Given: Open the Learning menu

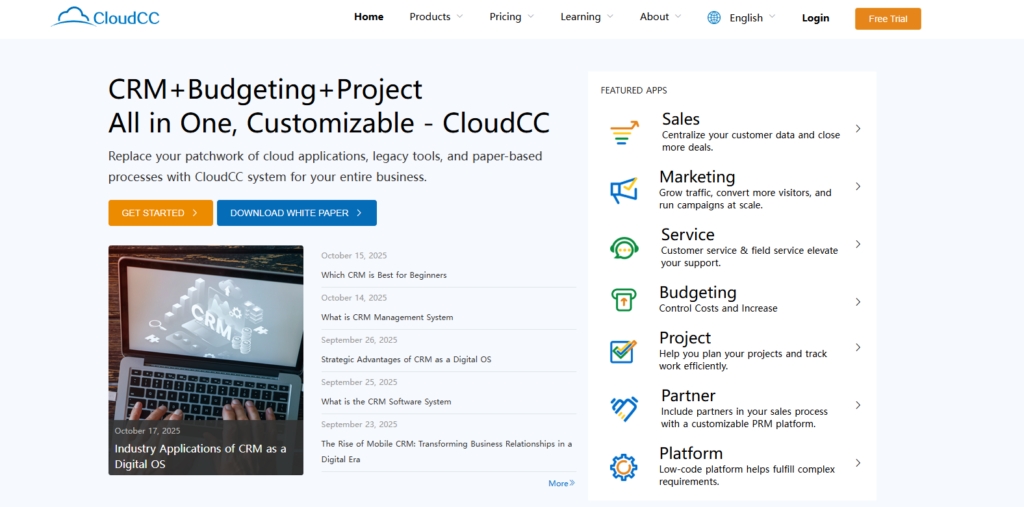Looking at the screenshot, I should [x=586, y=17].
